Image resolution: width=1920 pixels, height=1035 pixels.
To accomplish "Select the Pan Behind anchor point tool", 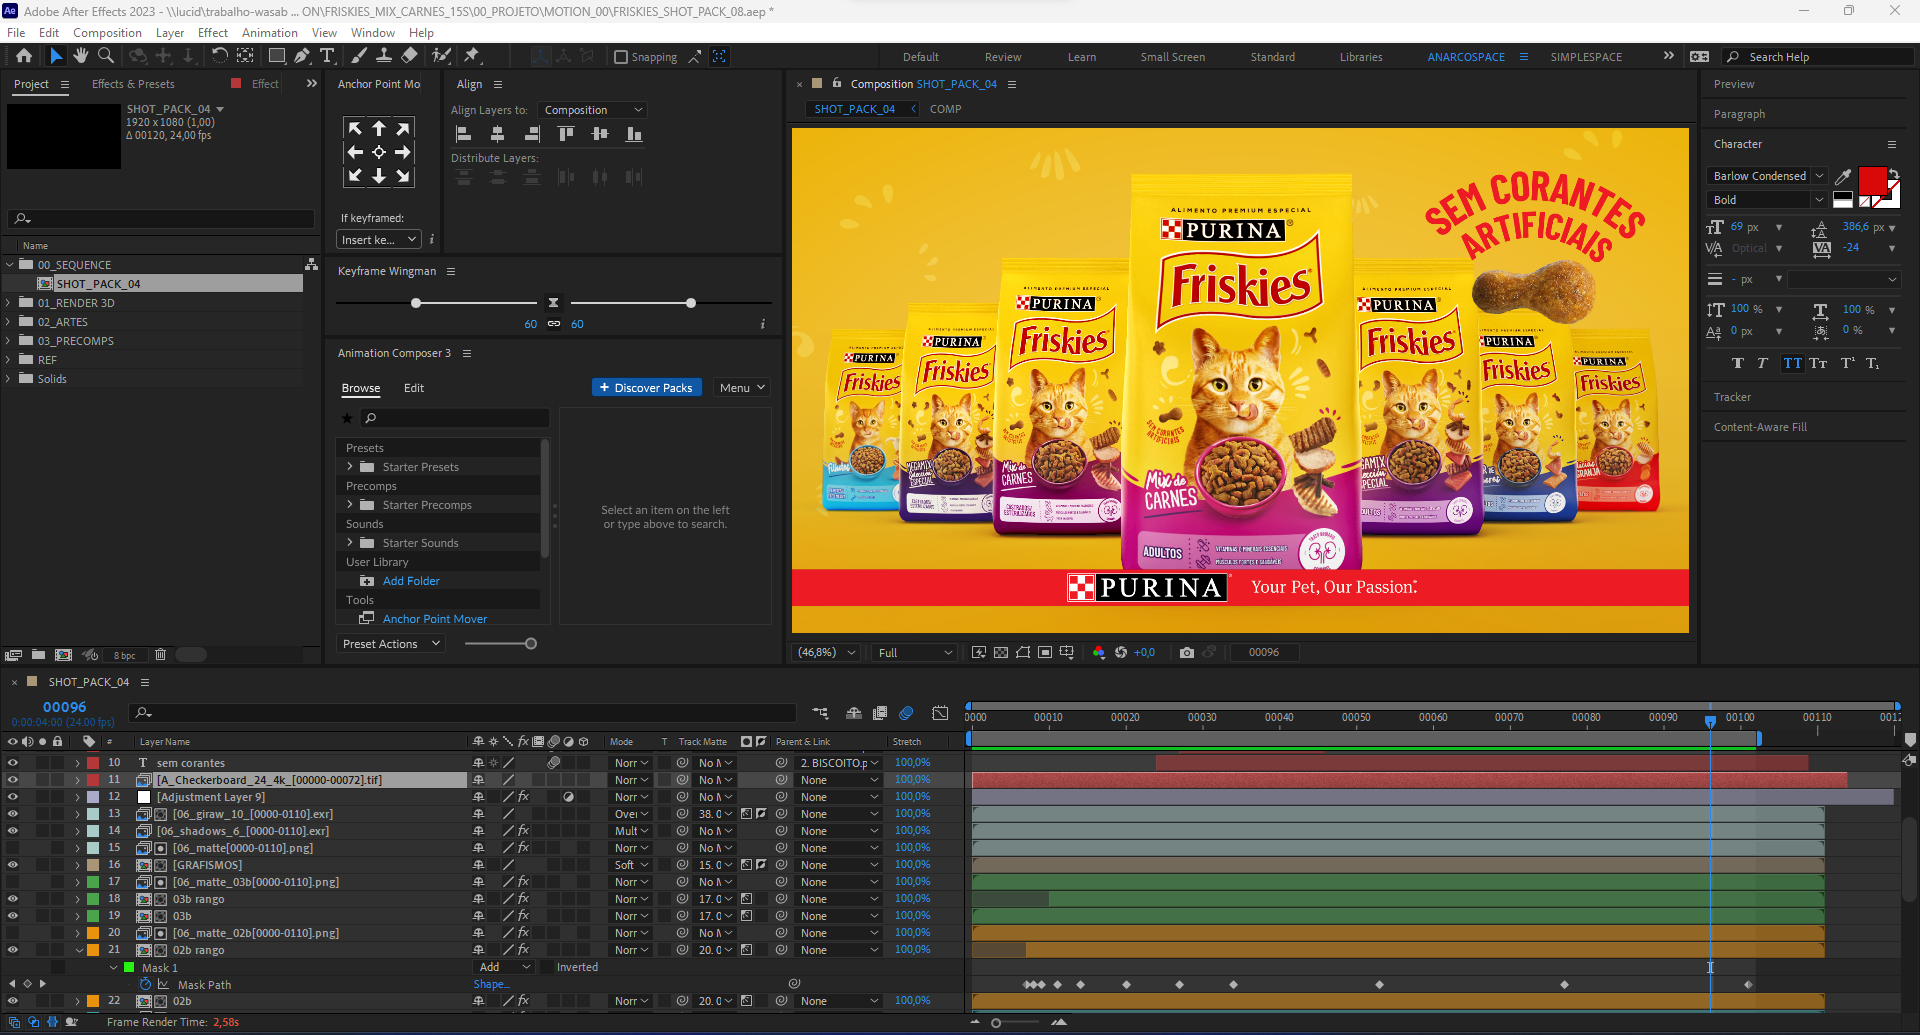I will click(x=245, y=56).
